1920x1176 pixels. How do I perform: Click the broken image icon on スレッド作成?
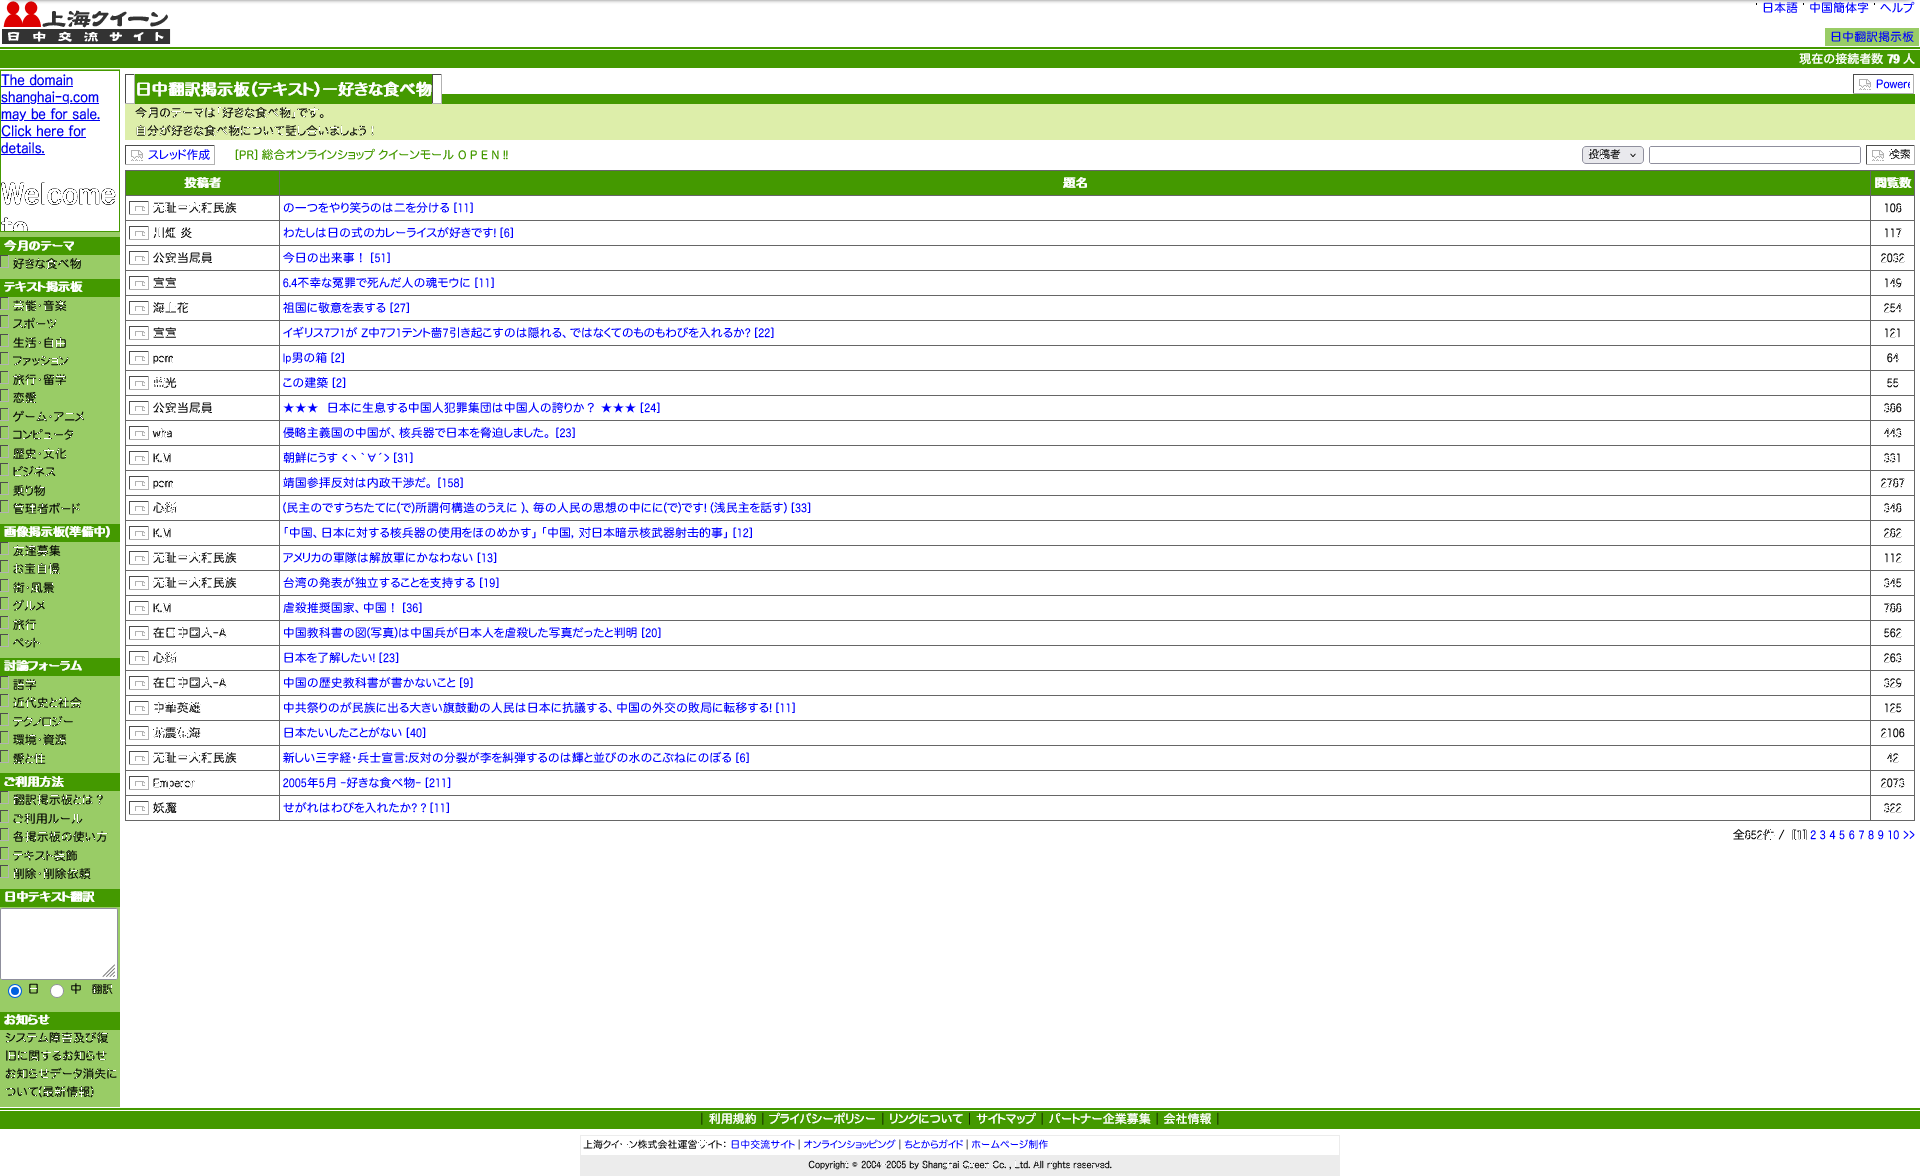click(x=137, y=155)
